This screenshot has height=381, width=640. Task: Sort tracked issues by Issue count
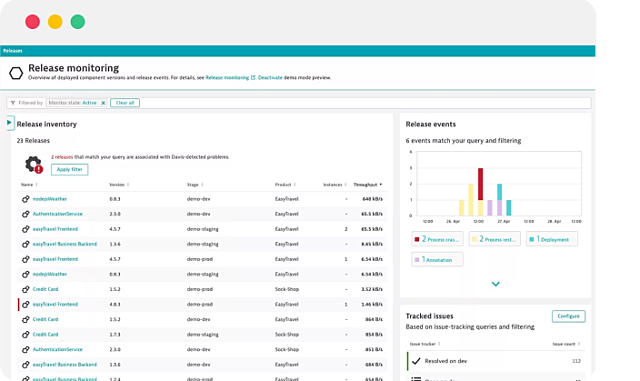click(x=566, y=344)
